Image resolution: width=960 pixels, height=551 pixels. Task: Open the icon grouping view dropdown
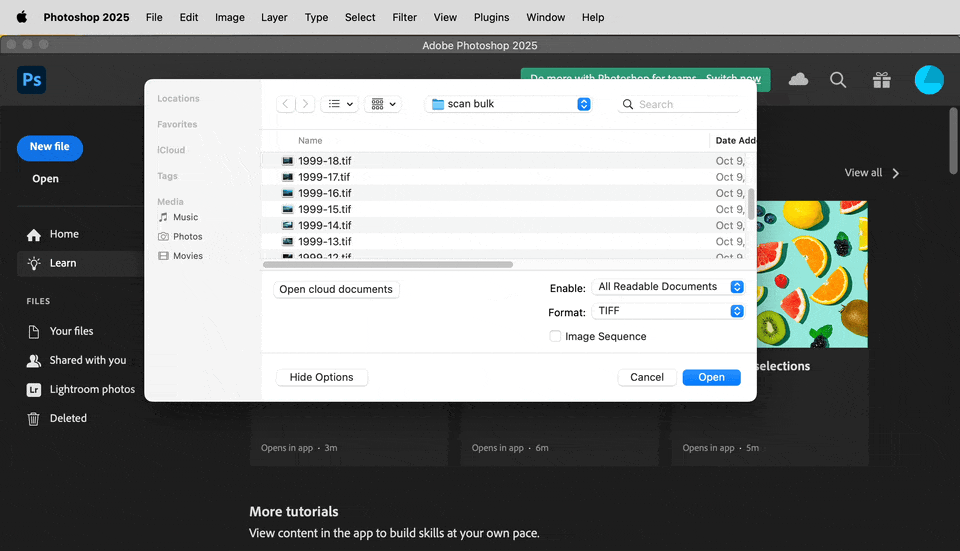(x=383, y=104)
